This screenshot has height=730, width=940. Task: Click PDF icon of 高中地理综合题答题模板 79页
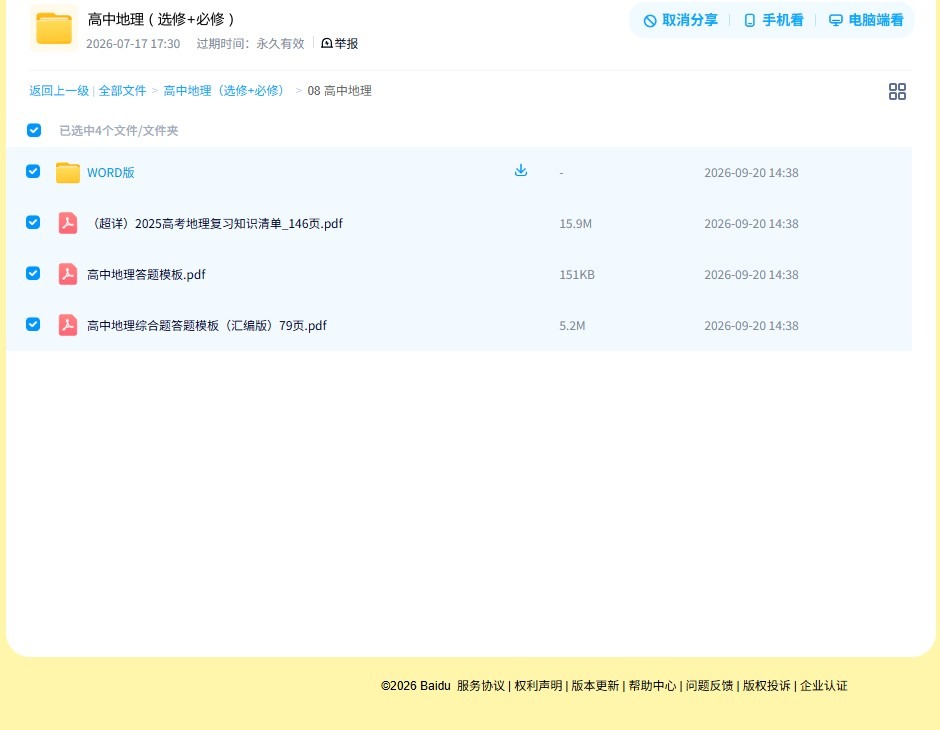click(68, 325)
